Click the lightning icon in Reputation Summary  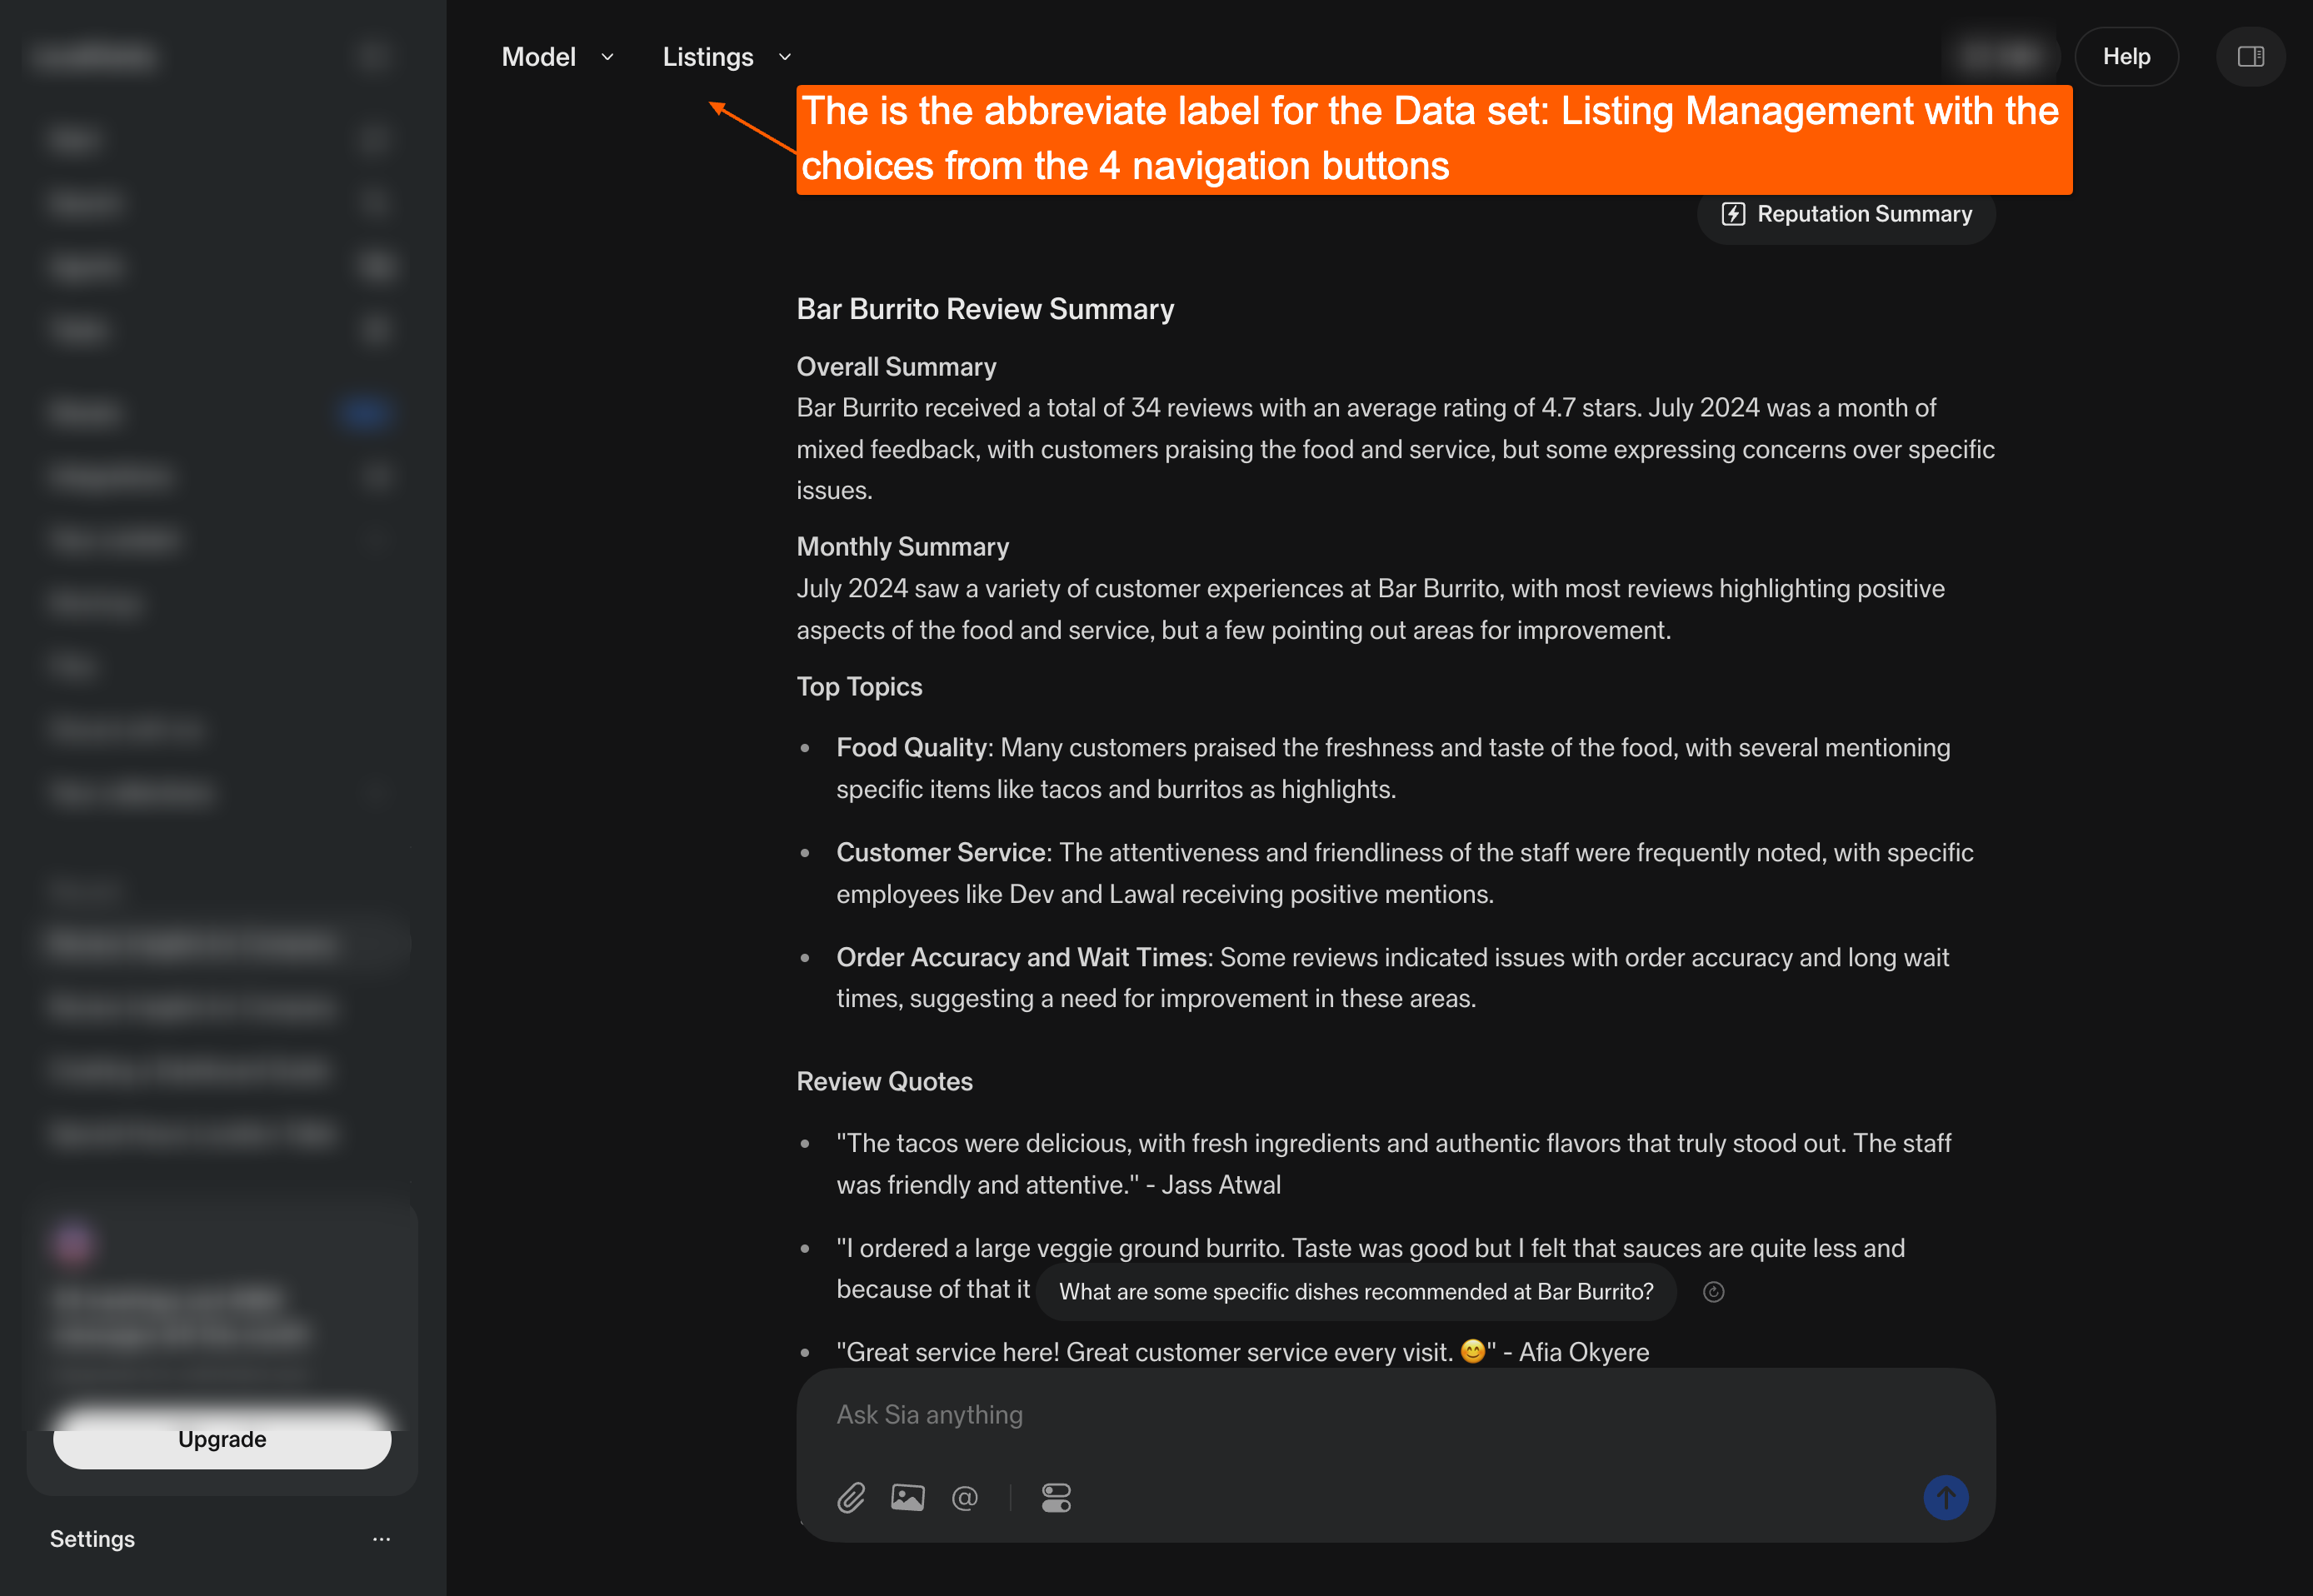click(x=1733, y=214)
